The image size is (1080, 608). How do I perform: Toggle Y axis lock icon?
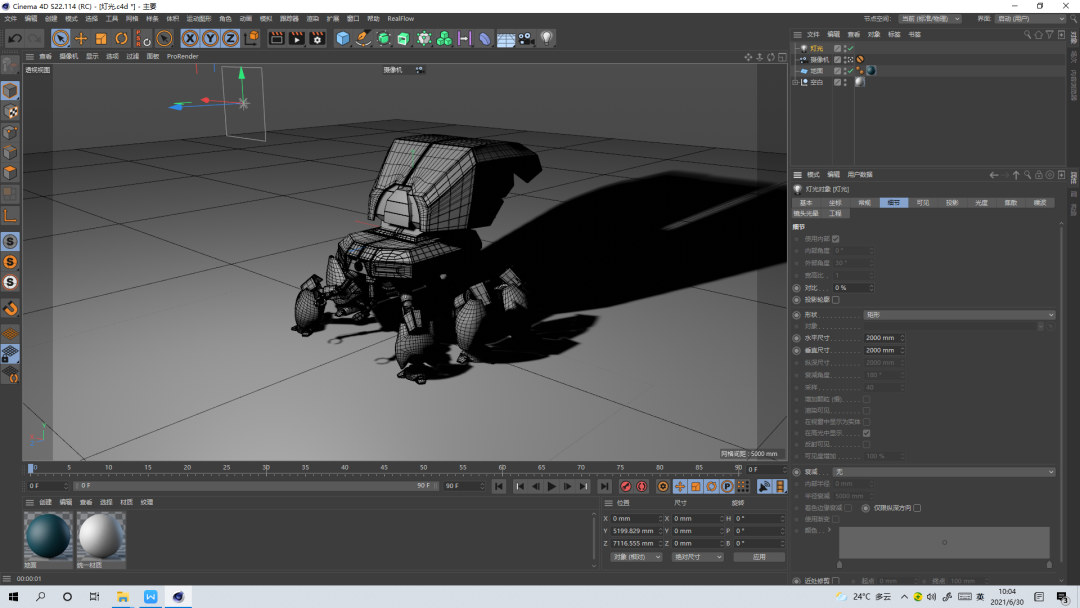coord(210,39)
